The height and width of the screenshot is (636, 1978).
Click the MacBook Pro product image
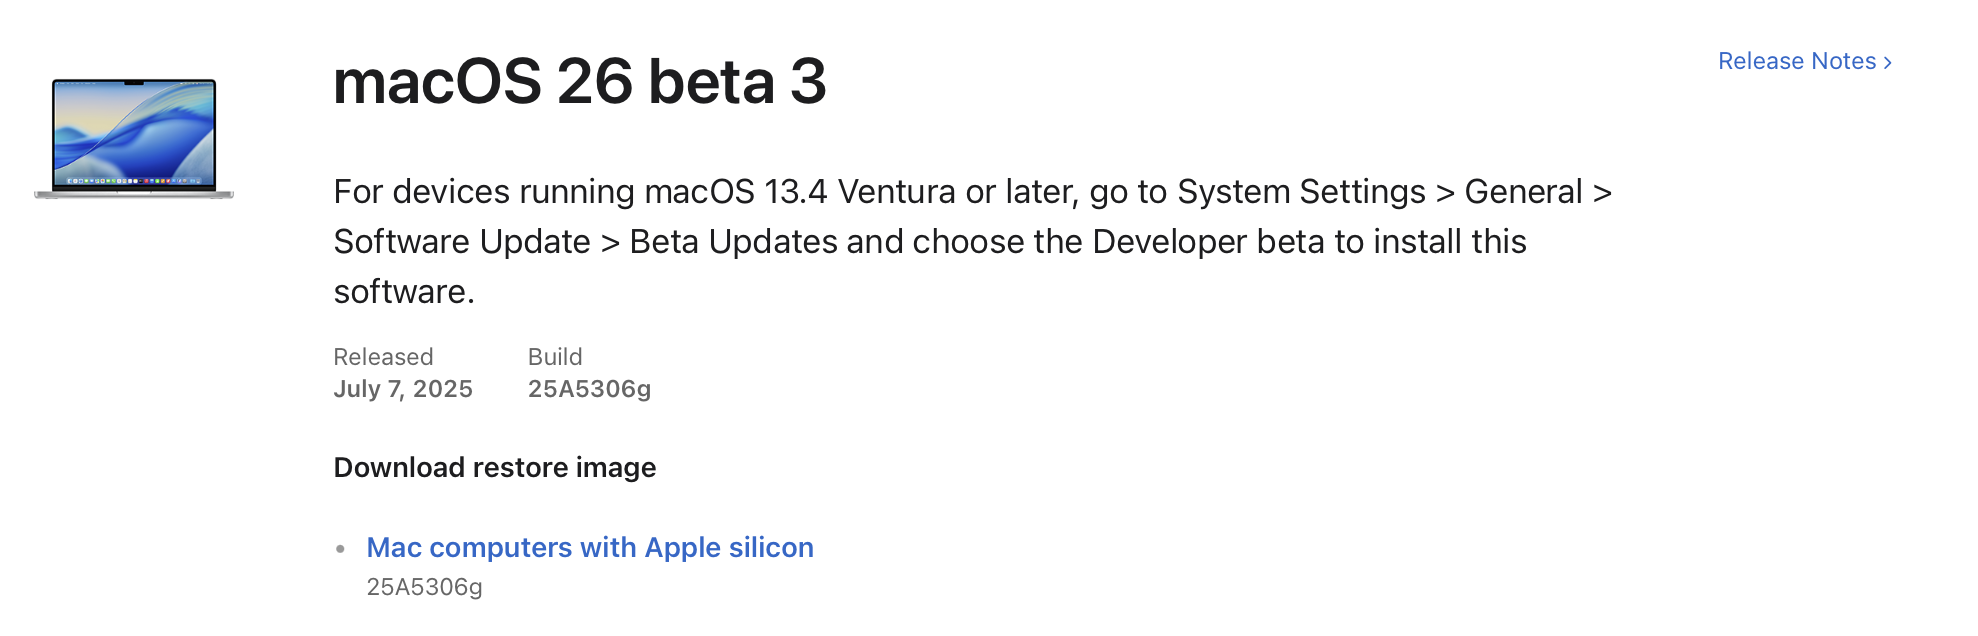pos(134,138)
